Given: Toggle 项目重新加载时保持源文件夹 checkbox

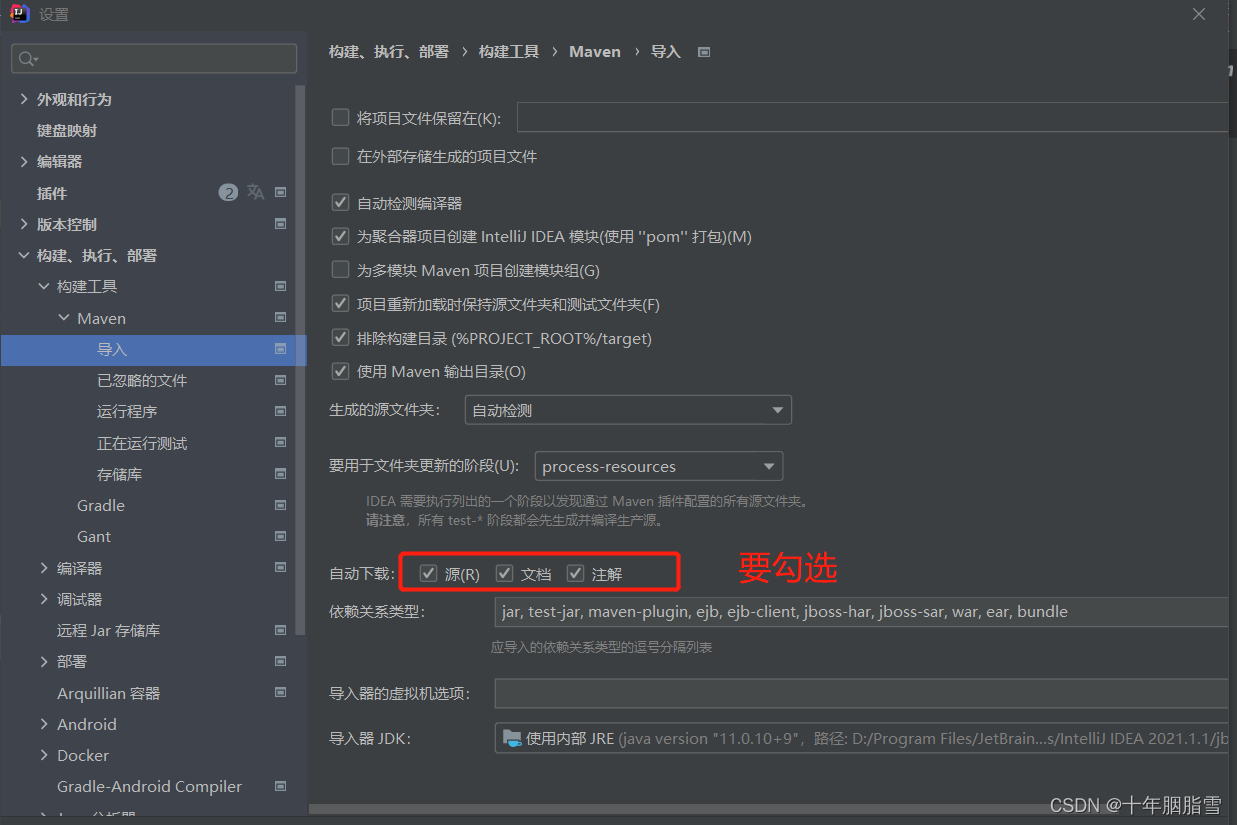Looking at the screenshot, I should click(x=340, y=304).
